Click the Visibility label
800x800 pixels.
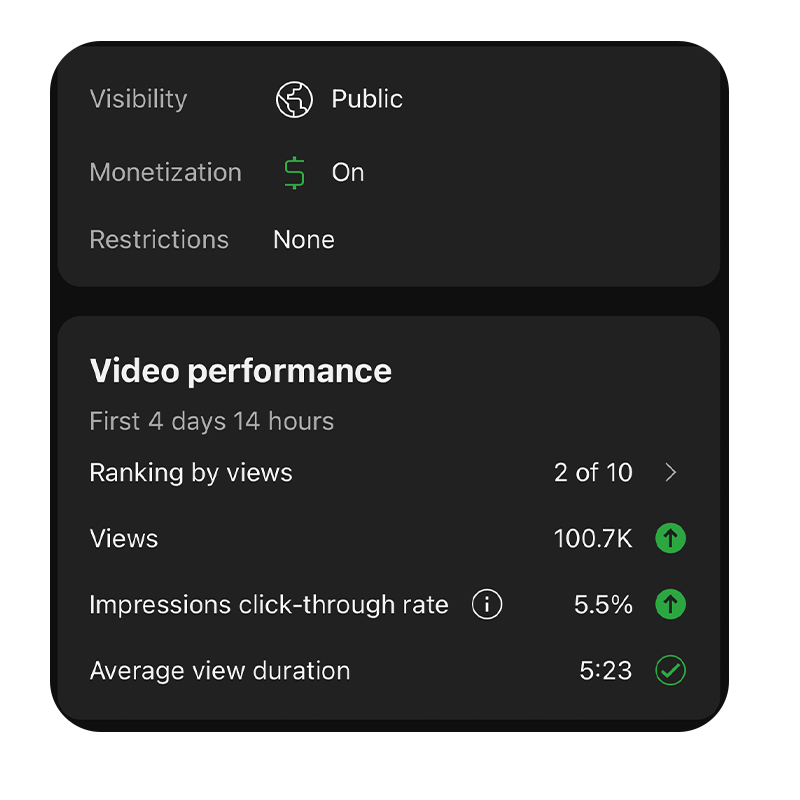click(138, 99)
